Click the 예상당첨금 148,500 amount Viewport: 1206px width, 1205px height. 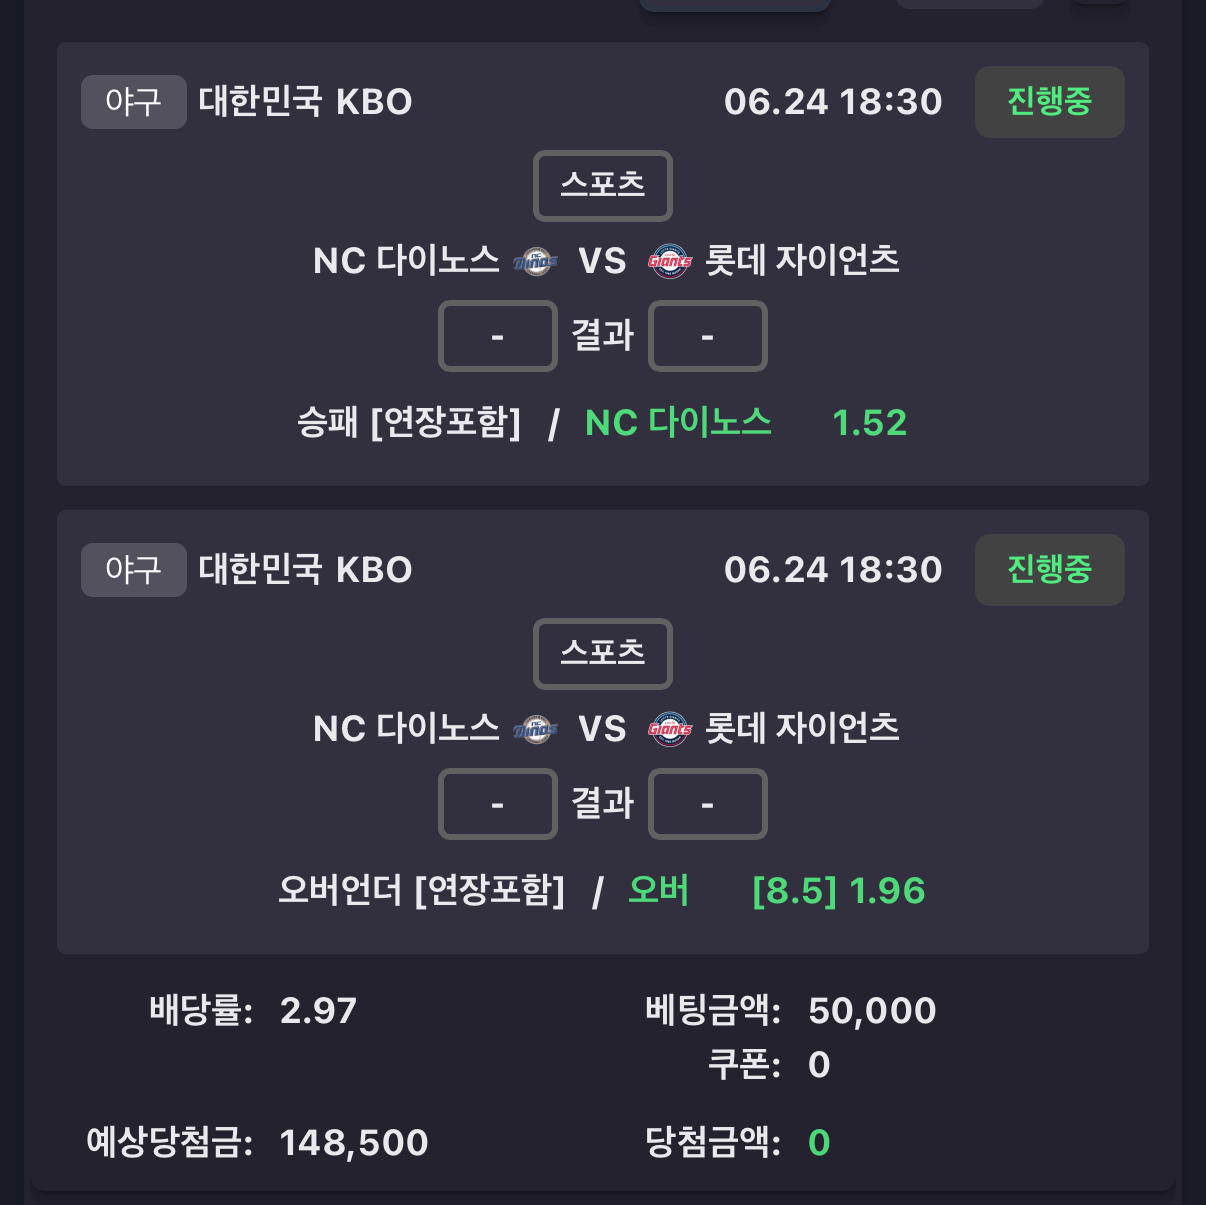click(x=354, y=1142)
